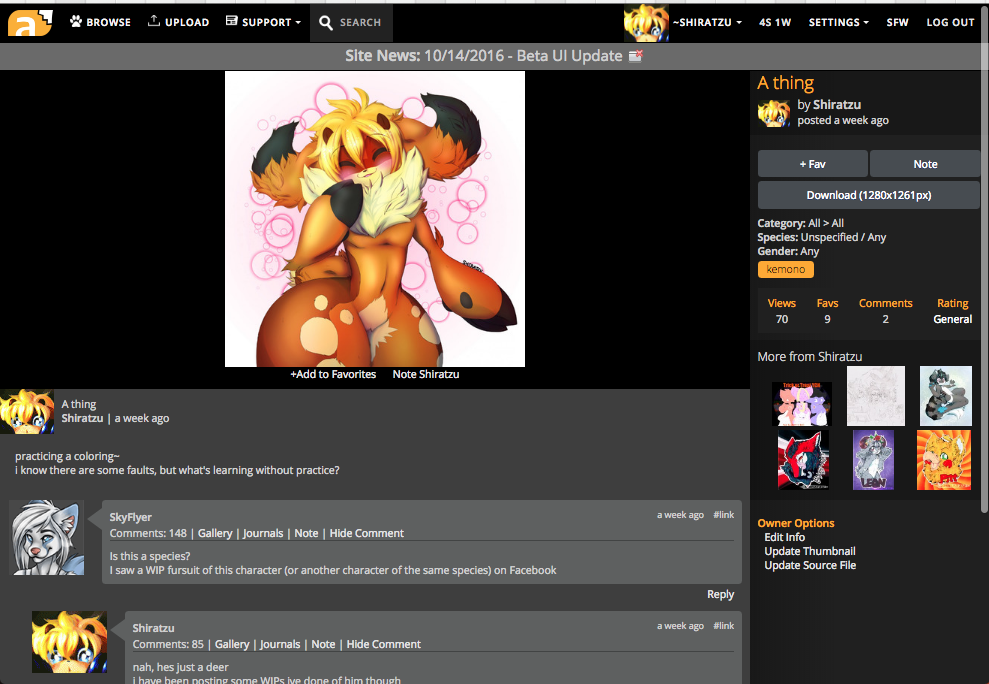
Task: Open the Trick or Treat thumbnail
Action: 802,404
